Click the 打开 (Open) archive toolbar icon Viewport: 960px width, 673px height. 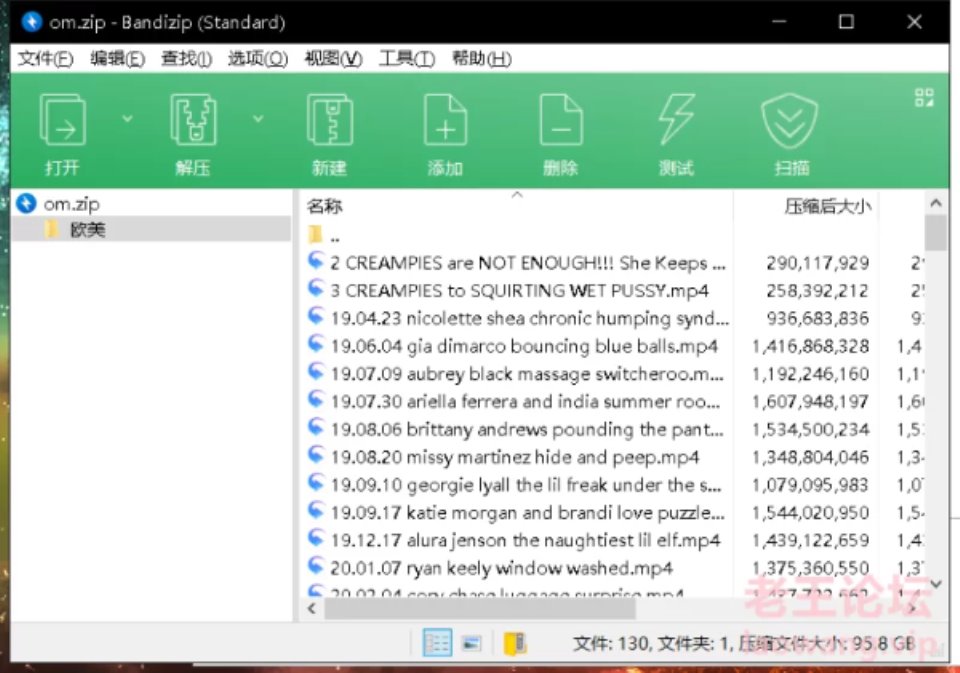[62, 121]
